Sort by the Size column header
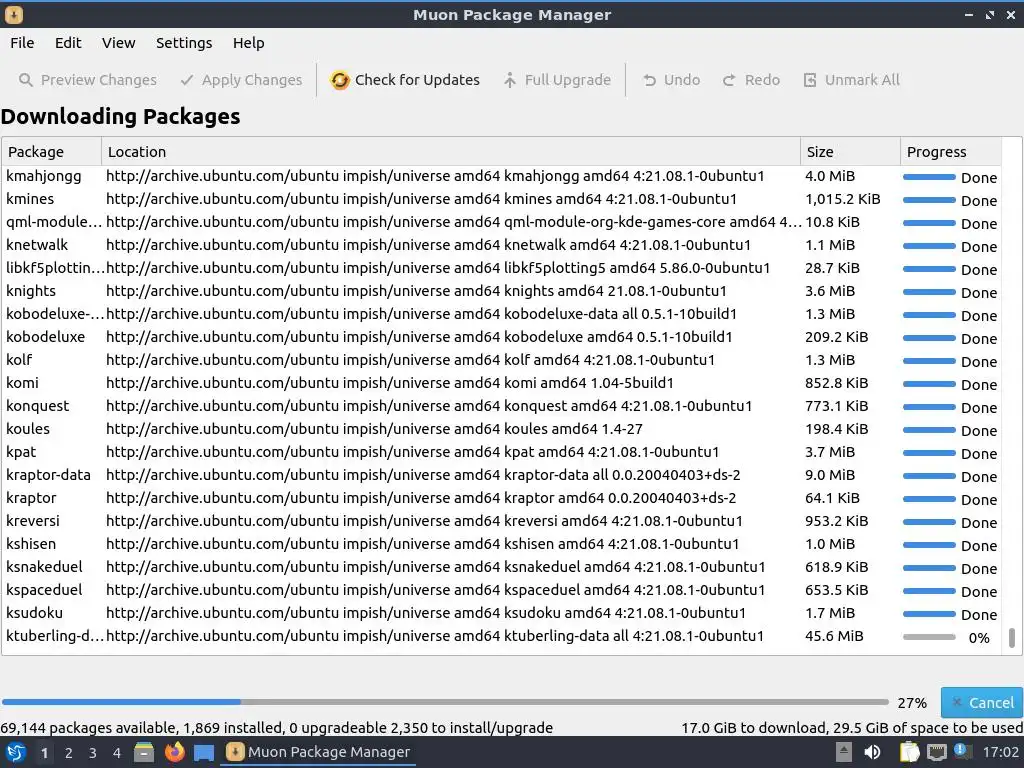 pos(850,152)
